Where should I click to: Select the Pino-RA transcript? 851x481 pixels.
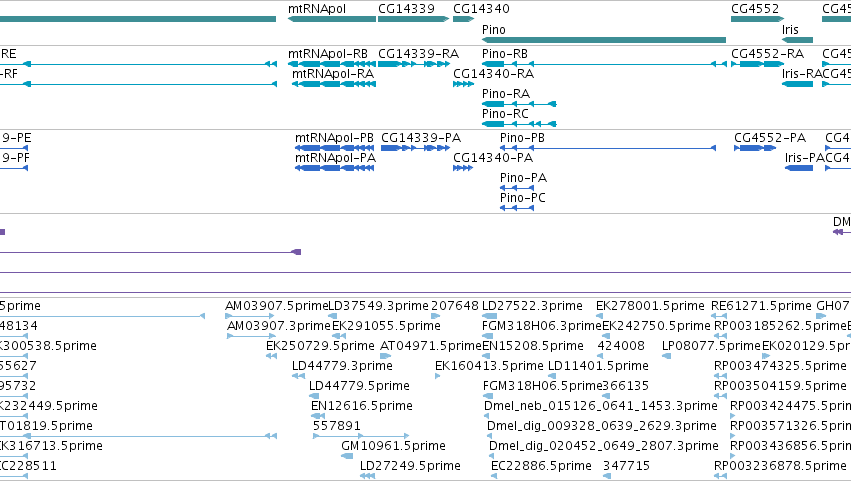tap(519, 104)
